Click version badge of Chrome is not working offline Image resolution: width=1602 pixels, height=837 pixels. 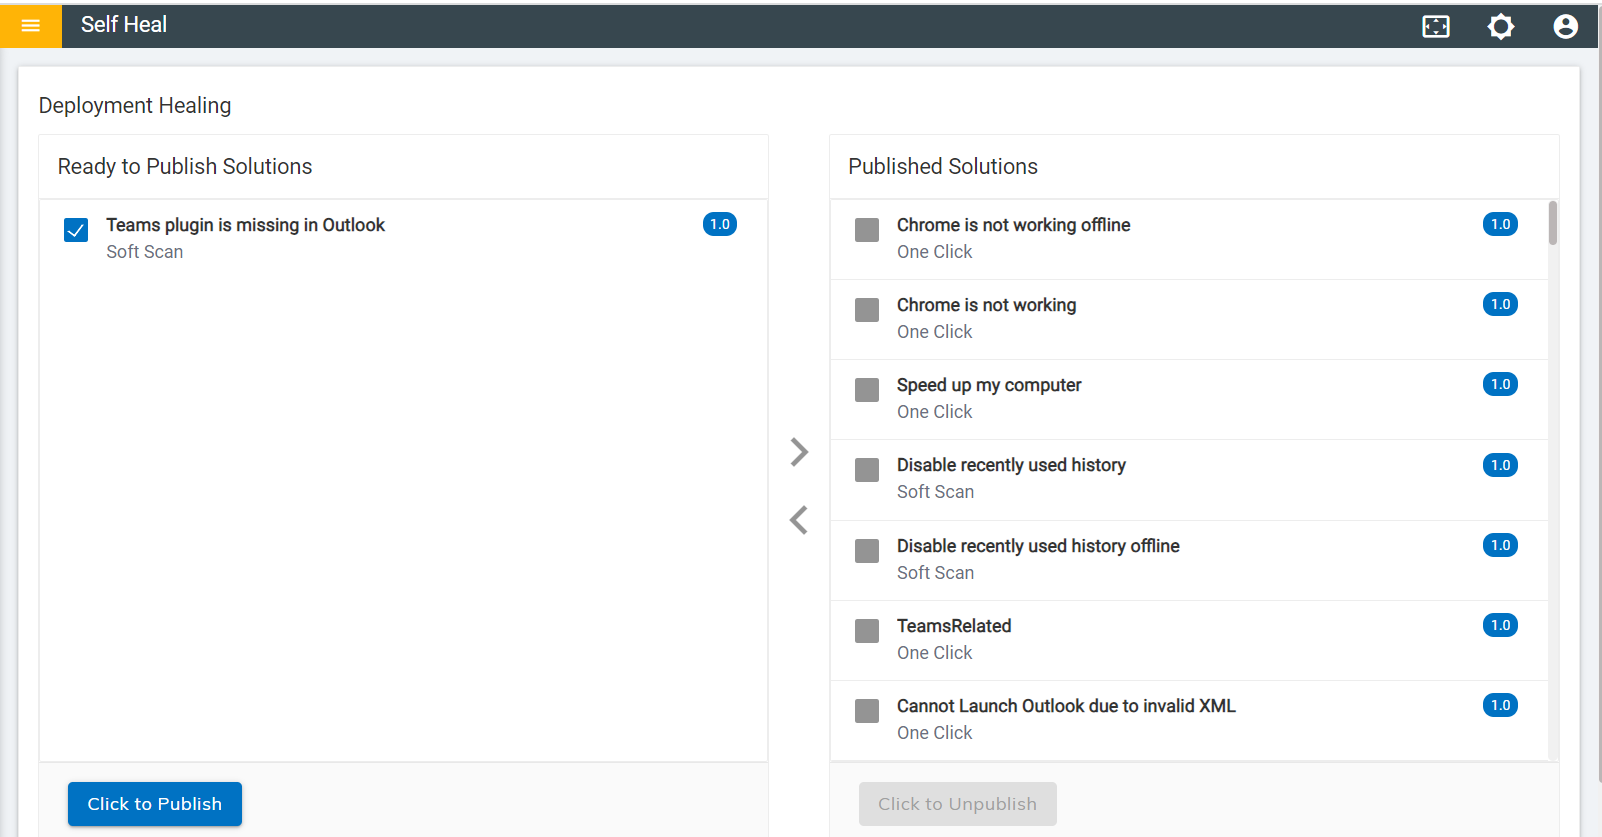(1500, 224)
